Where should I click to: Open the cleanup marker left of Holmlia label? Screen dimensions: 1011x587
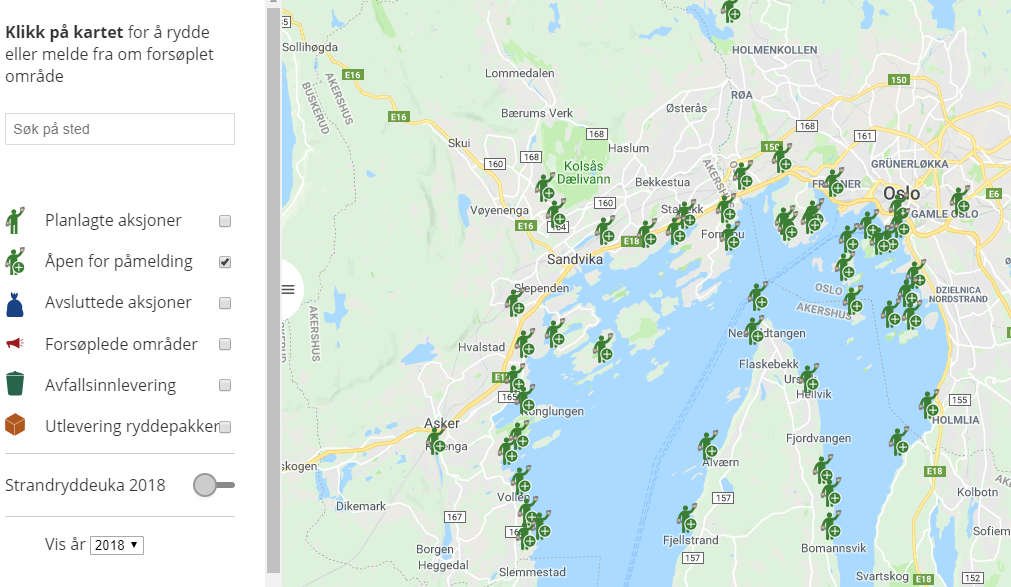pos(929,404)
